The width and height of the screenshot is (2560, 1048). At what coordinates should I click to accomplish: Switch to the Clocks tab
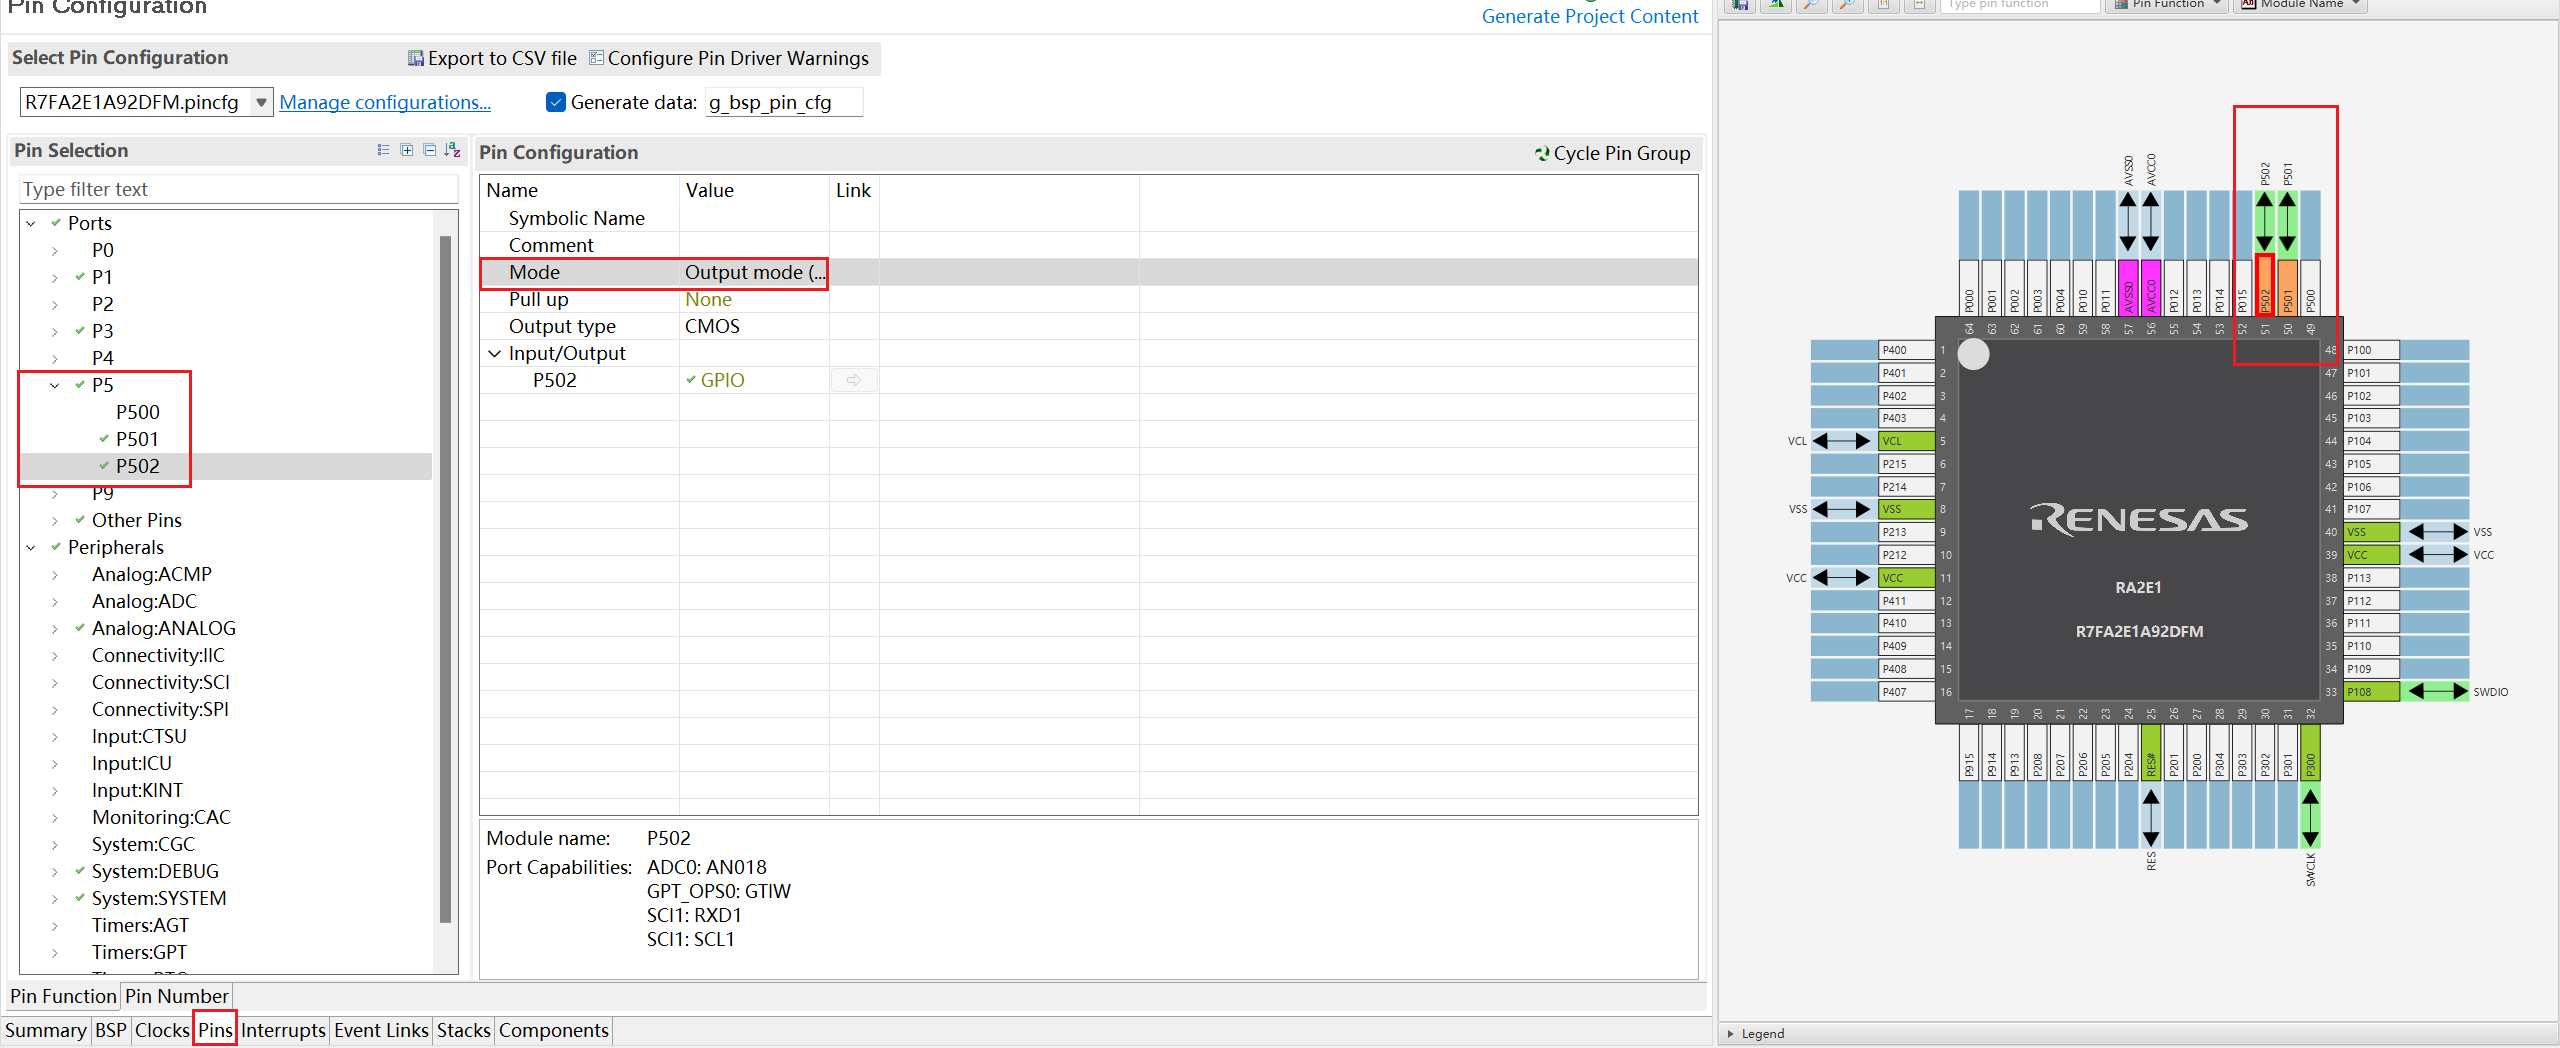point(162,1030)
